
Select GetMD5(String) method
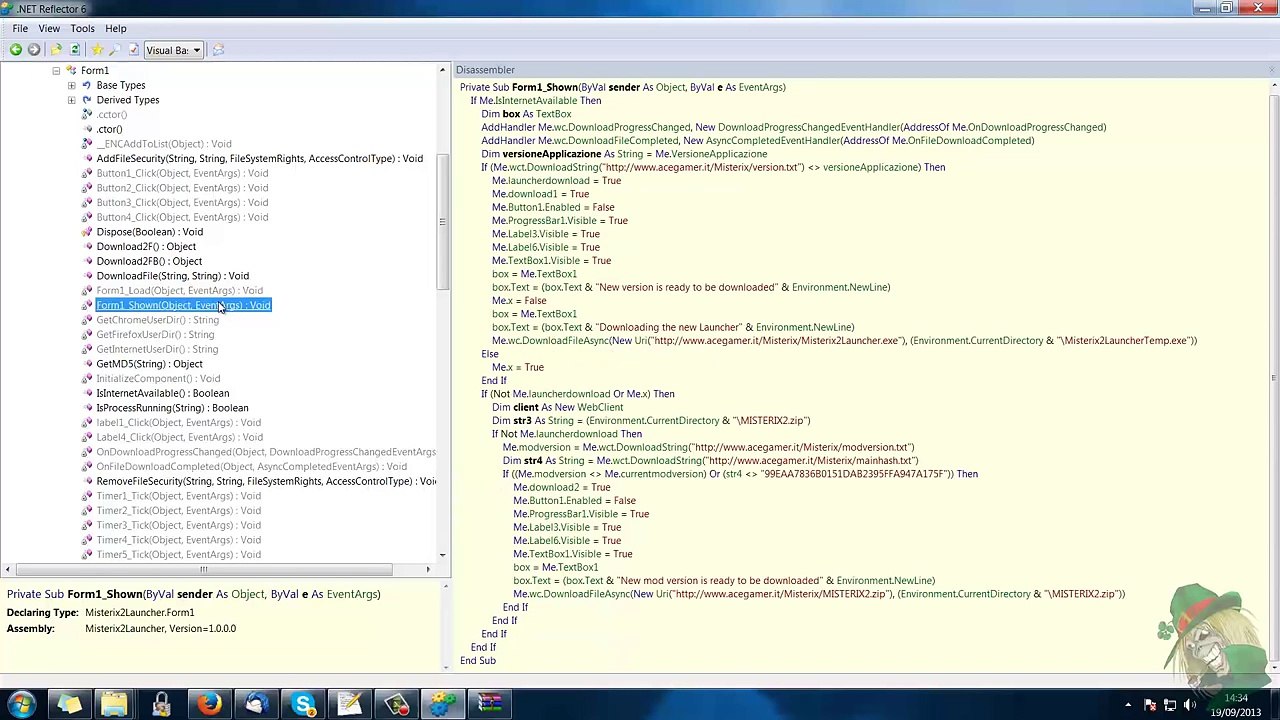click(149, 364)
